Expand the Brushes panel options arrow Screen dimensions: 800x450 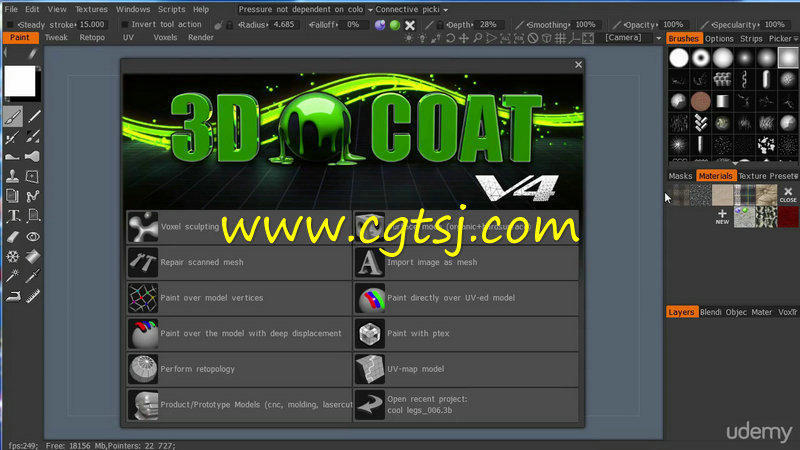[x=795, y=39]
